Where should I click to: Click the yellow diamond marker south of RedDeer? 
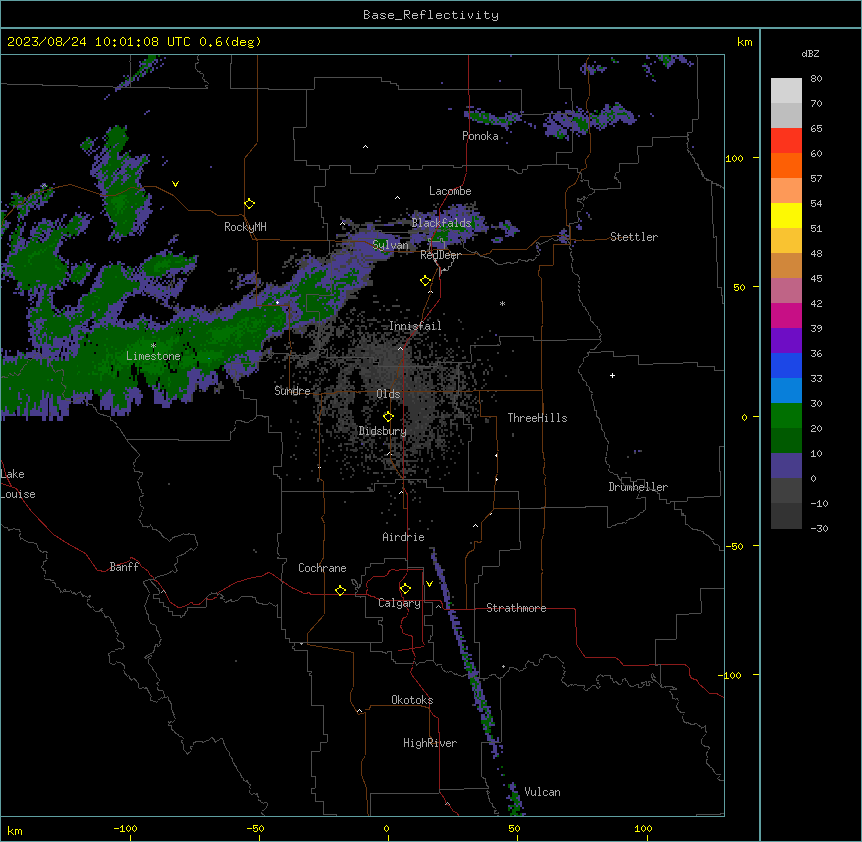point(426,281)
